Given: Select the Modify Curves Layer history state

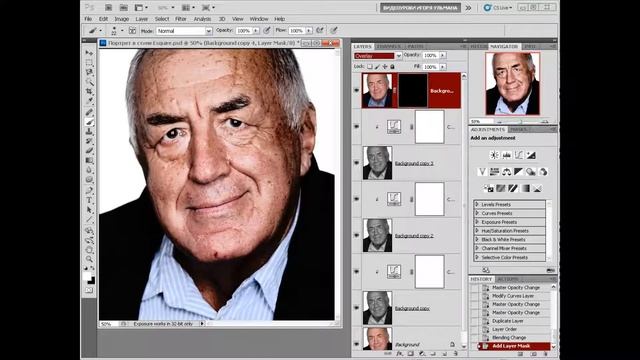Looking at the screenshot, I should 513,296.
